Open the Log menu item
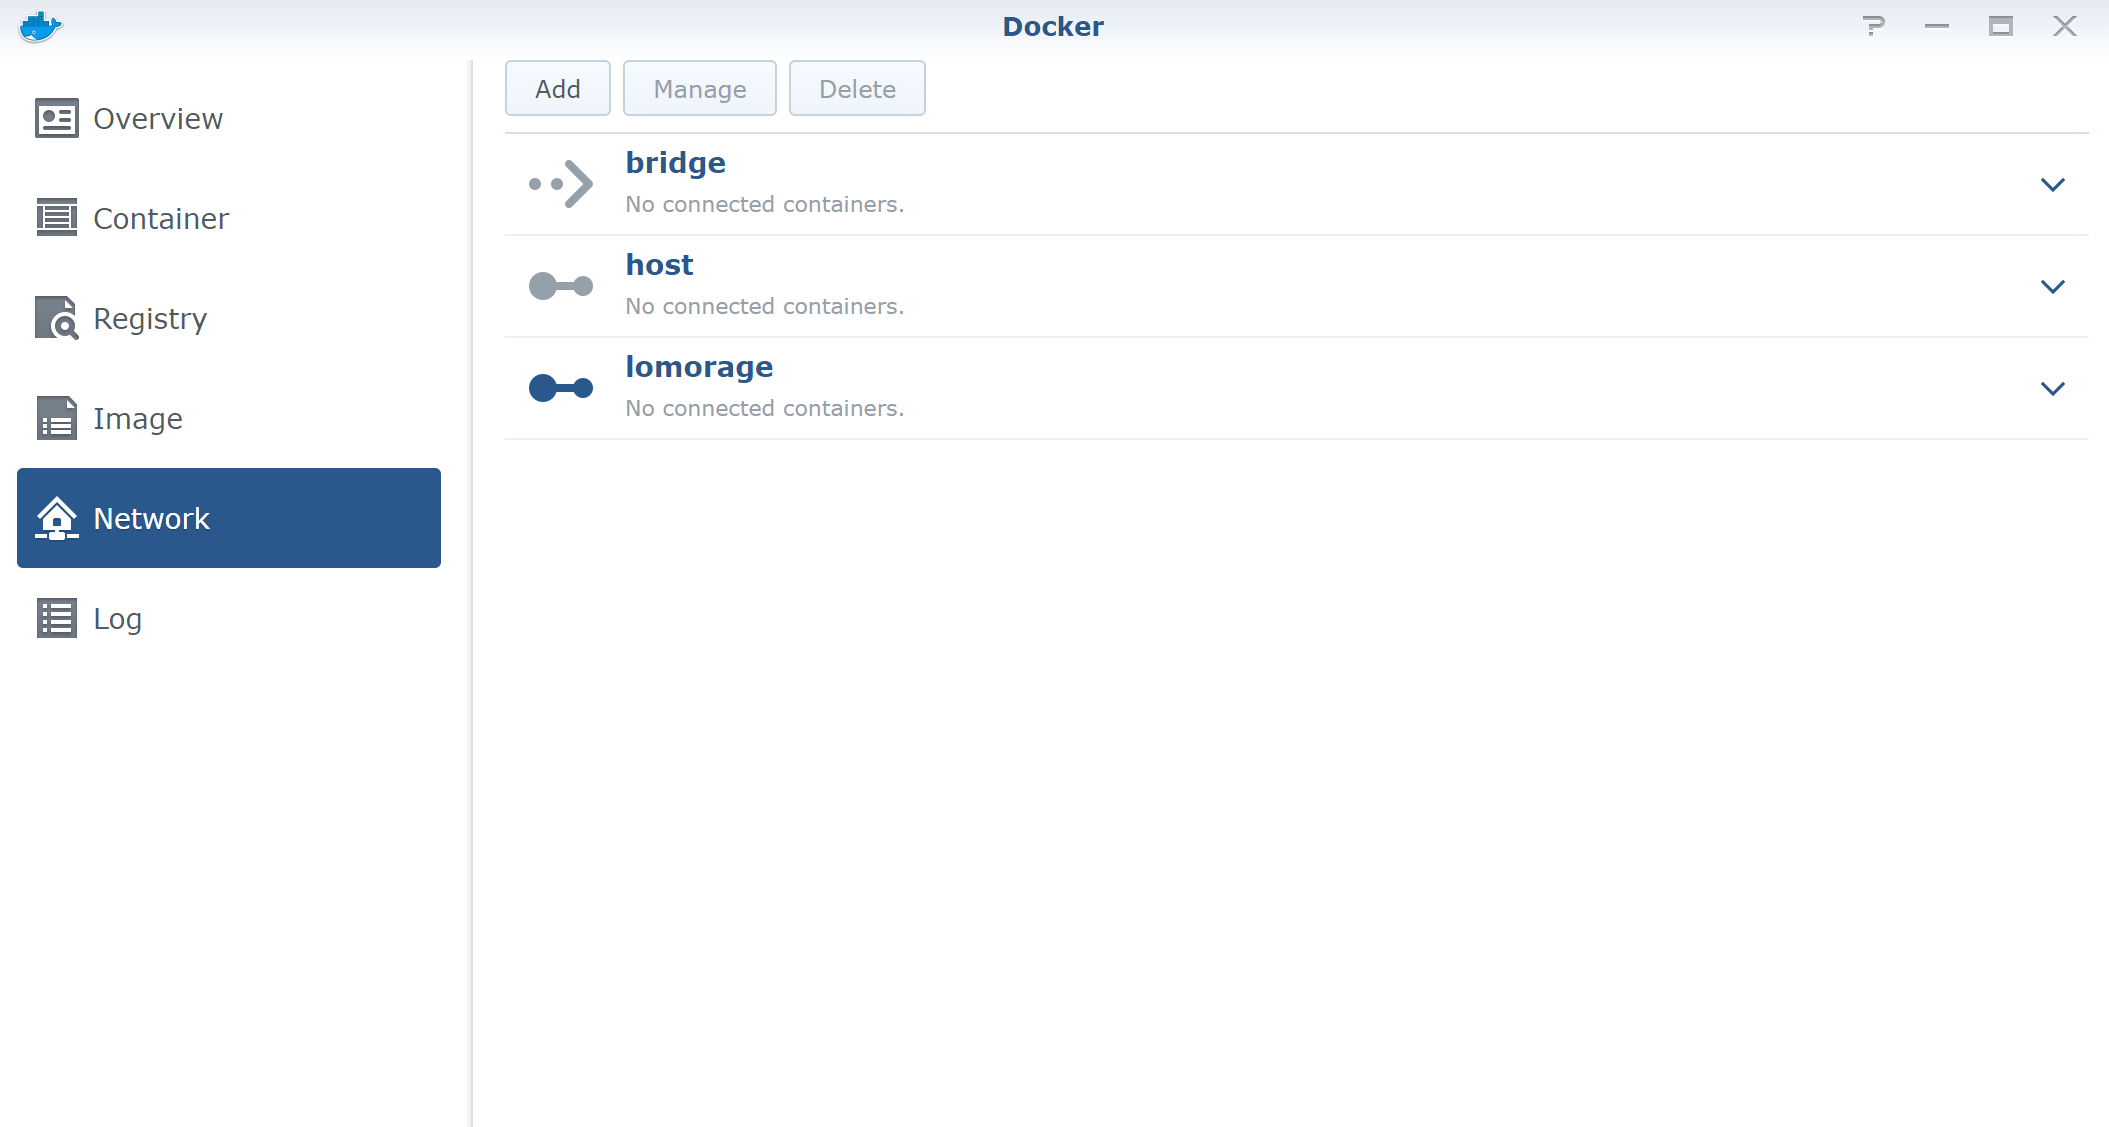Image resolution: width=2109 pixels, height=1127 pixels. [x=229, y=618]
